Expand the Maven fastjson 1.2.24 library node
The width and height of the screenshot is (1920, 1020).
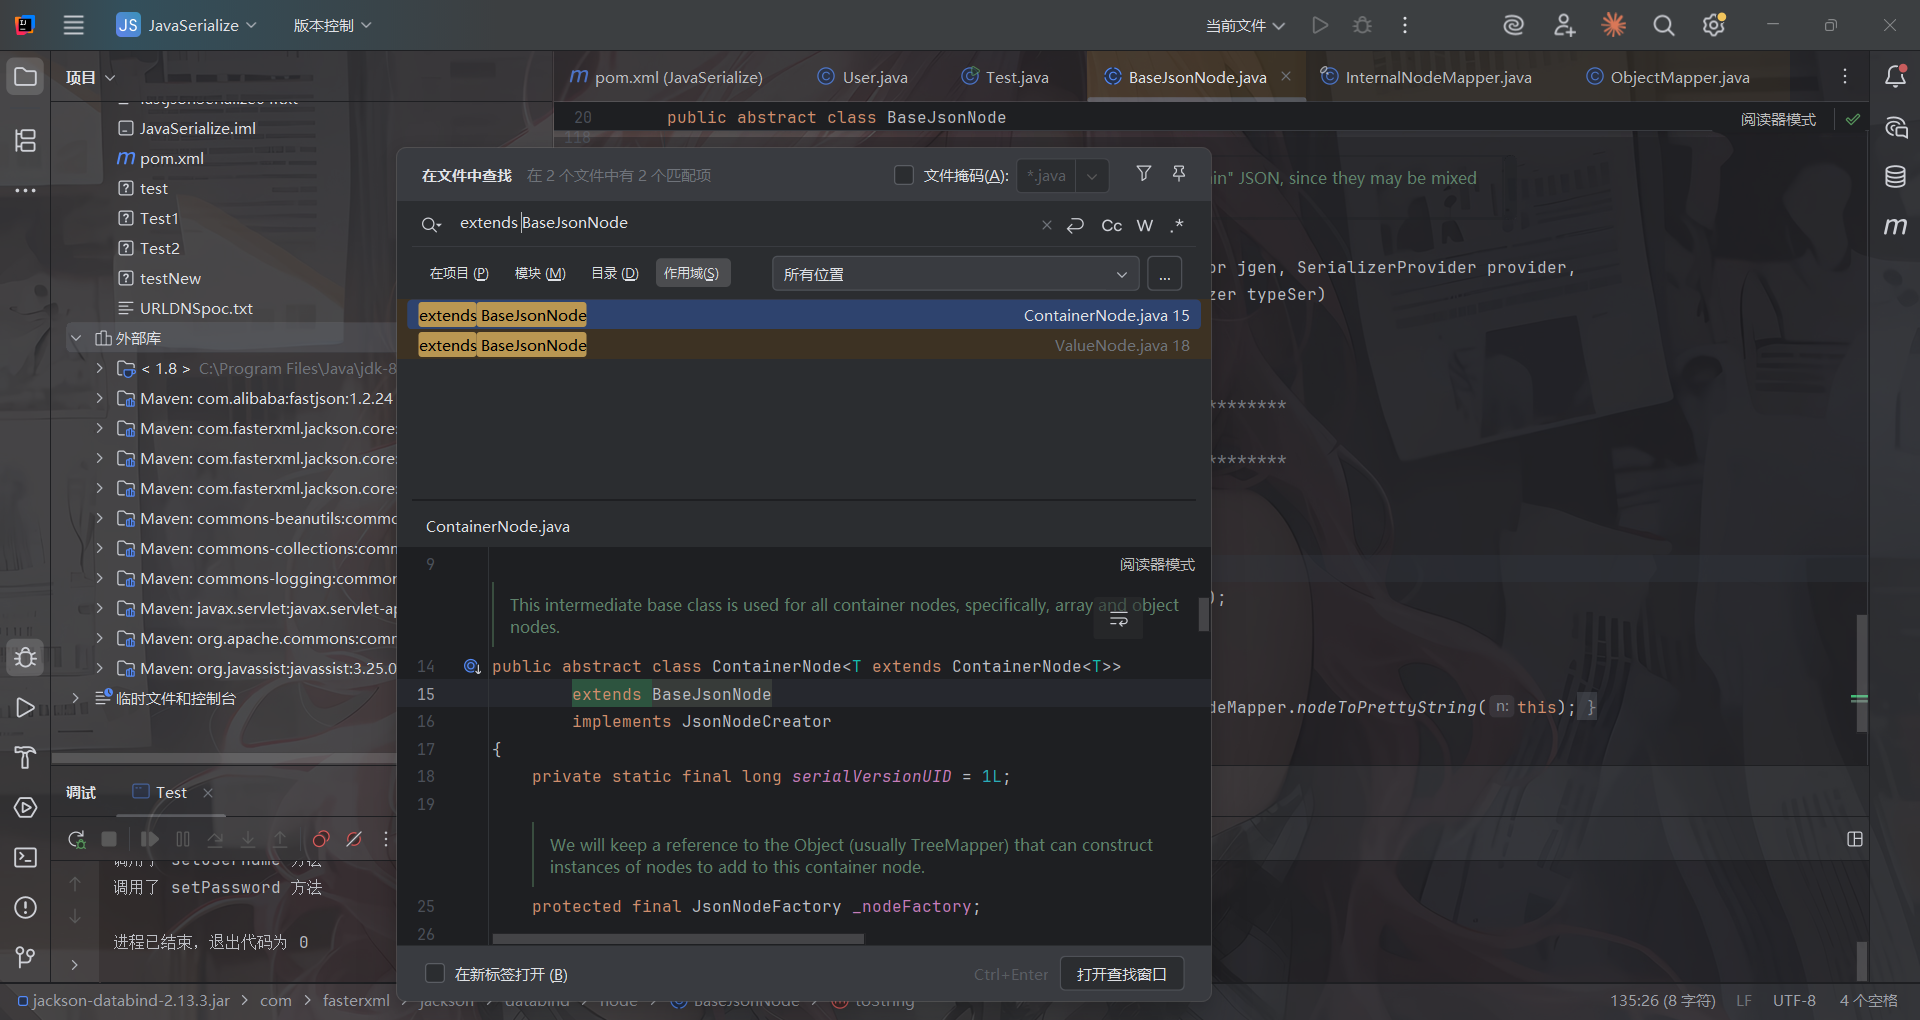point(99,399)
